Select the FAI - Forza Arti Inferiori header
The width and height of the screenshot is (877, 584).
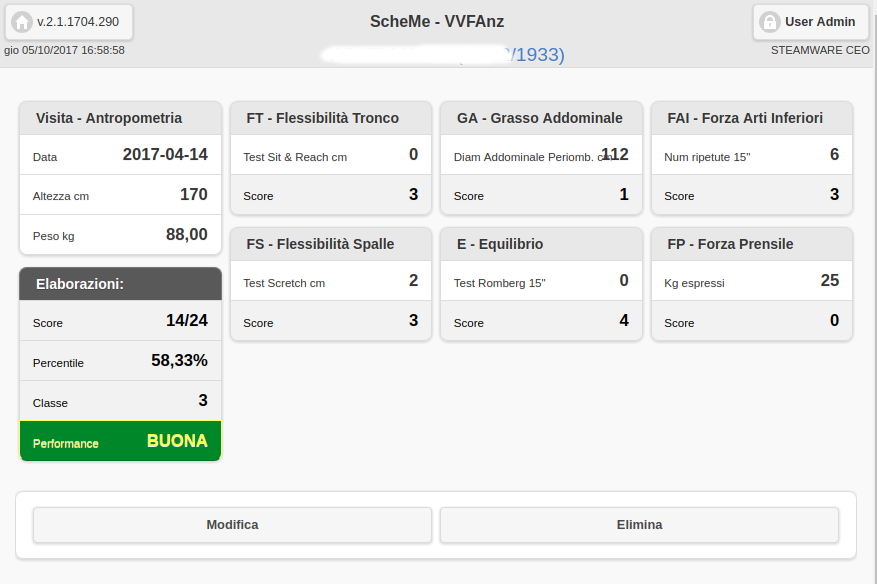tap(752, 118)
